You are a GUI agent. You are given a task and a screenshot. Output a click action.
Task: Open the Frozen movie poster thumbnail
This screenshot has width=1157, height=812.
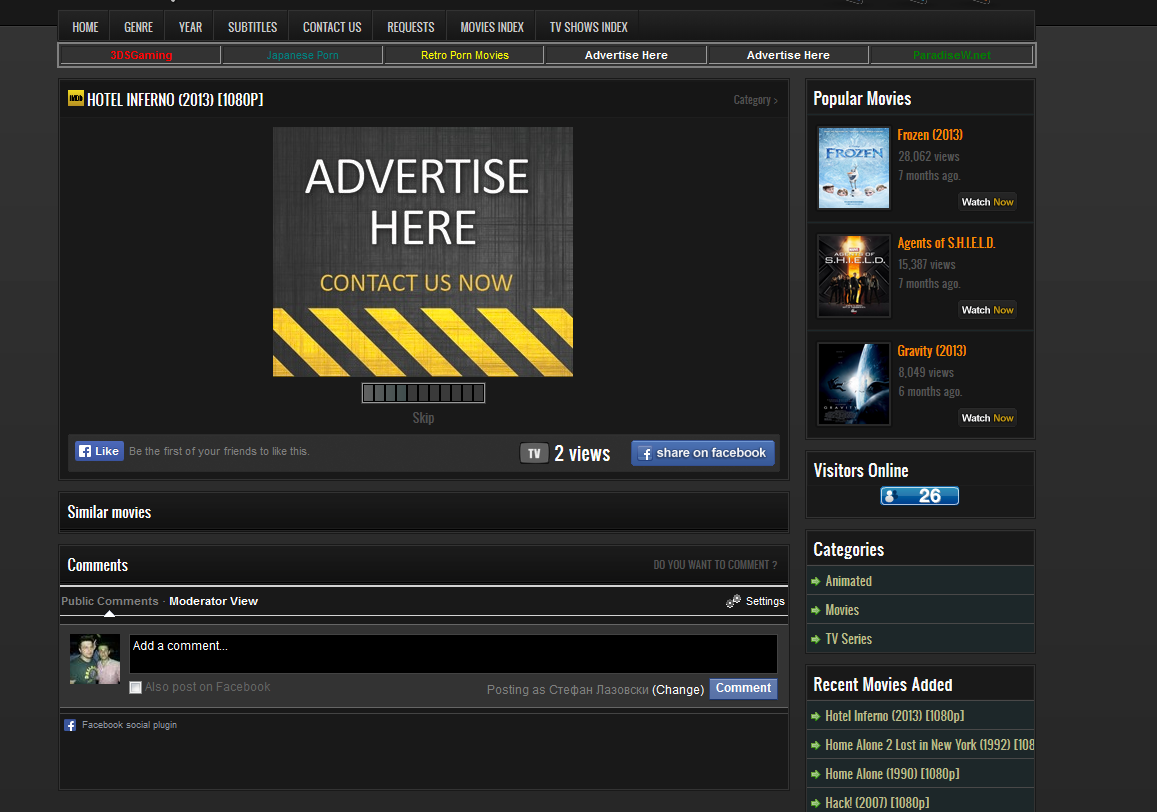854,168
